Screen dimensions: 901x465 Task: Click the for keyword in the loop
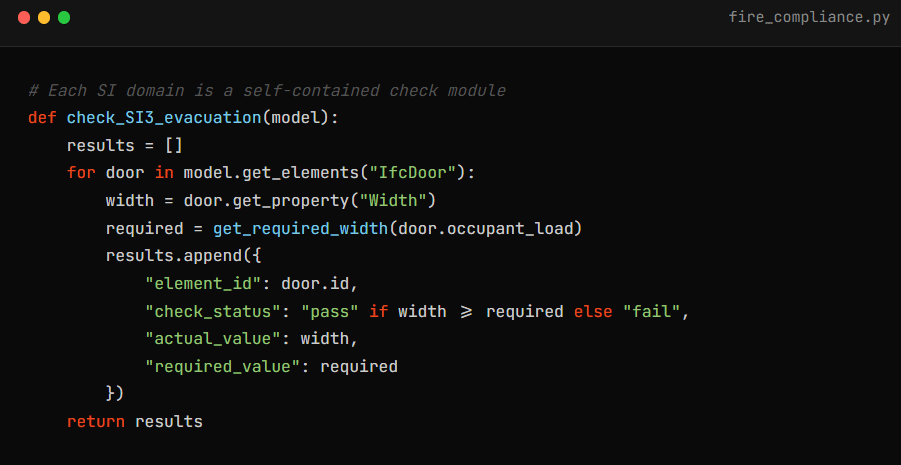pos(81,173)
